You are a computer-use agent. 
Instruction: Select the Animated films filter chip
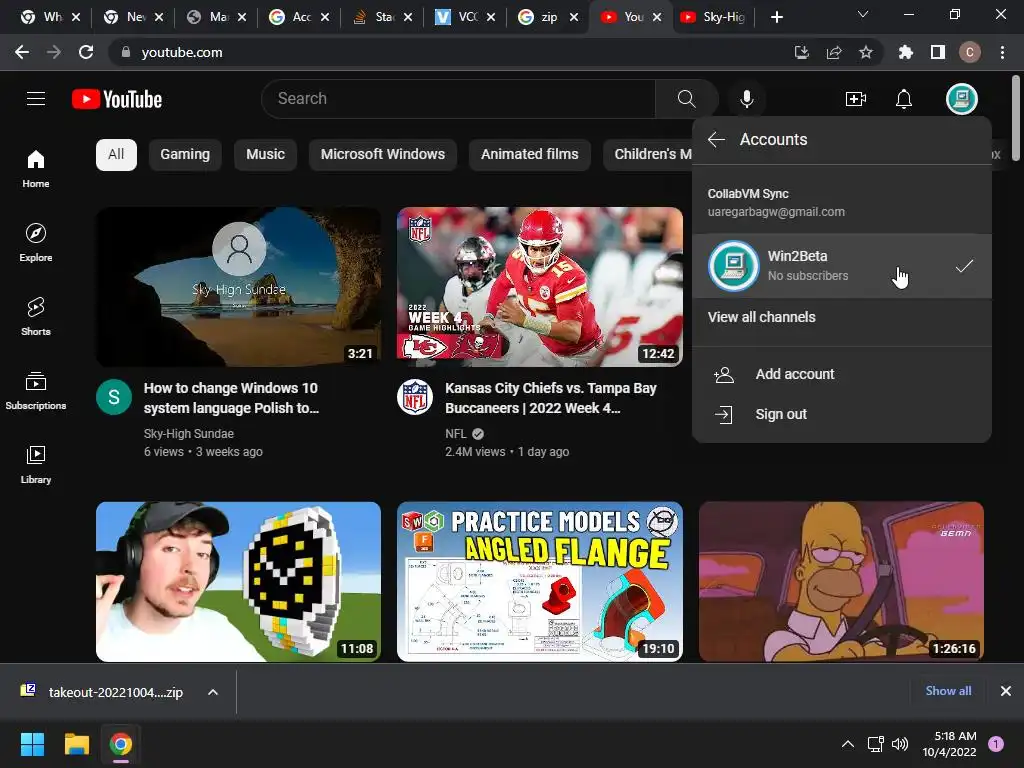[x=530, y=155]
